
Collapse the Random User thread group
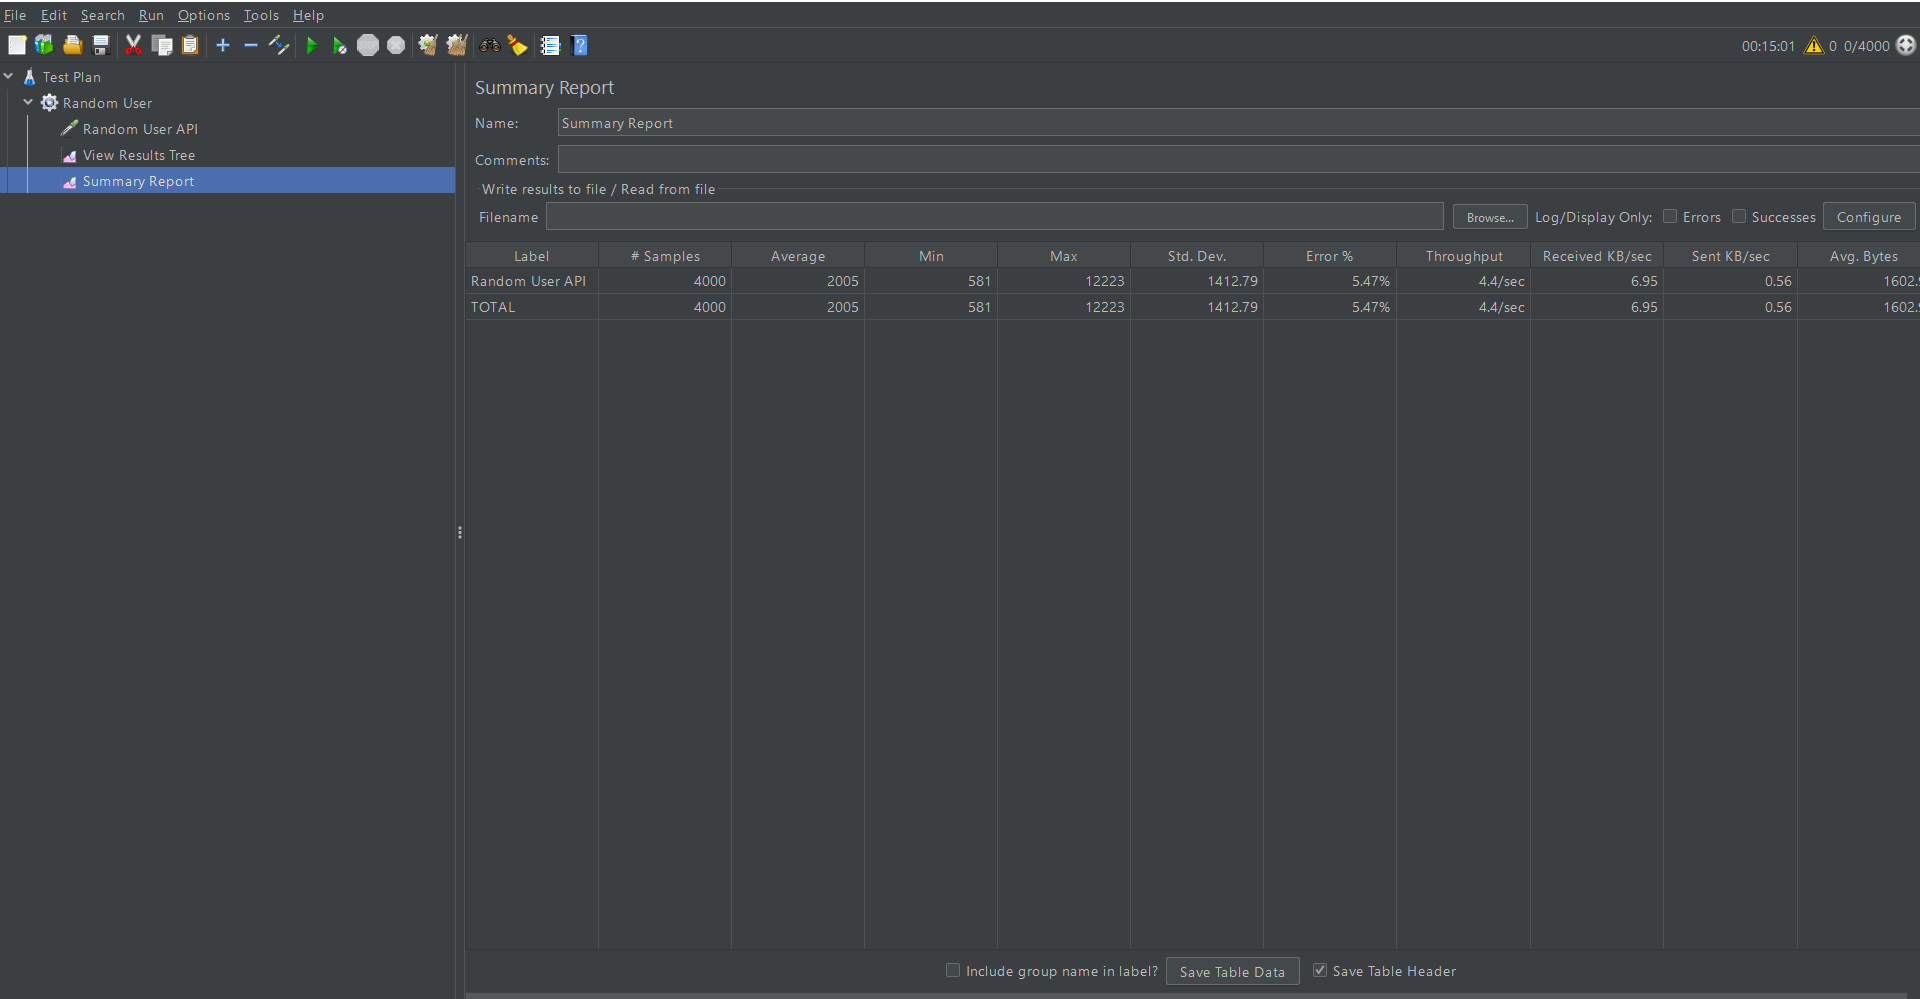(28, 102)
